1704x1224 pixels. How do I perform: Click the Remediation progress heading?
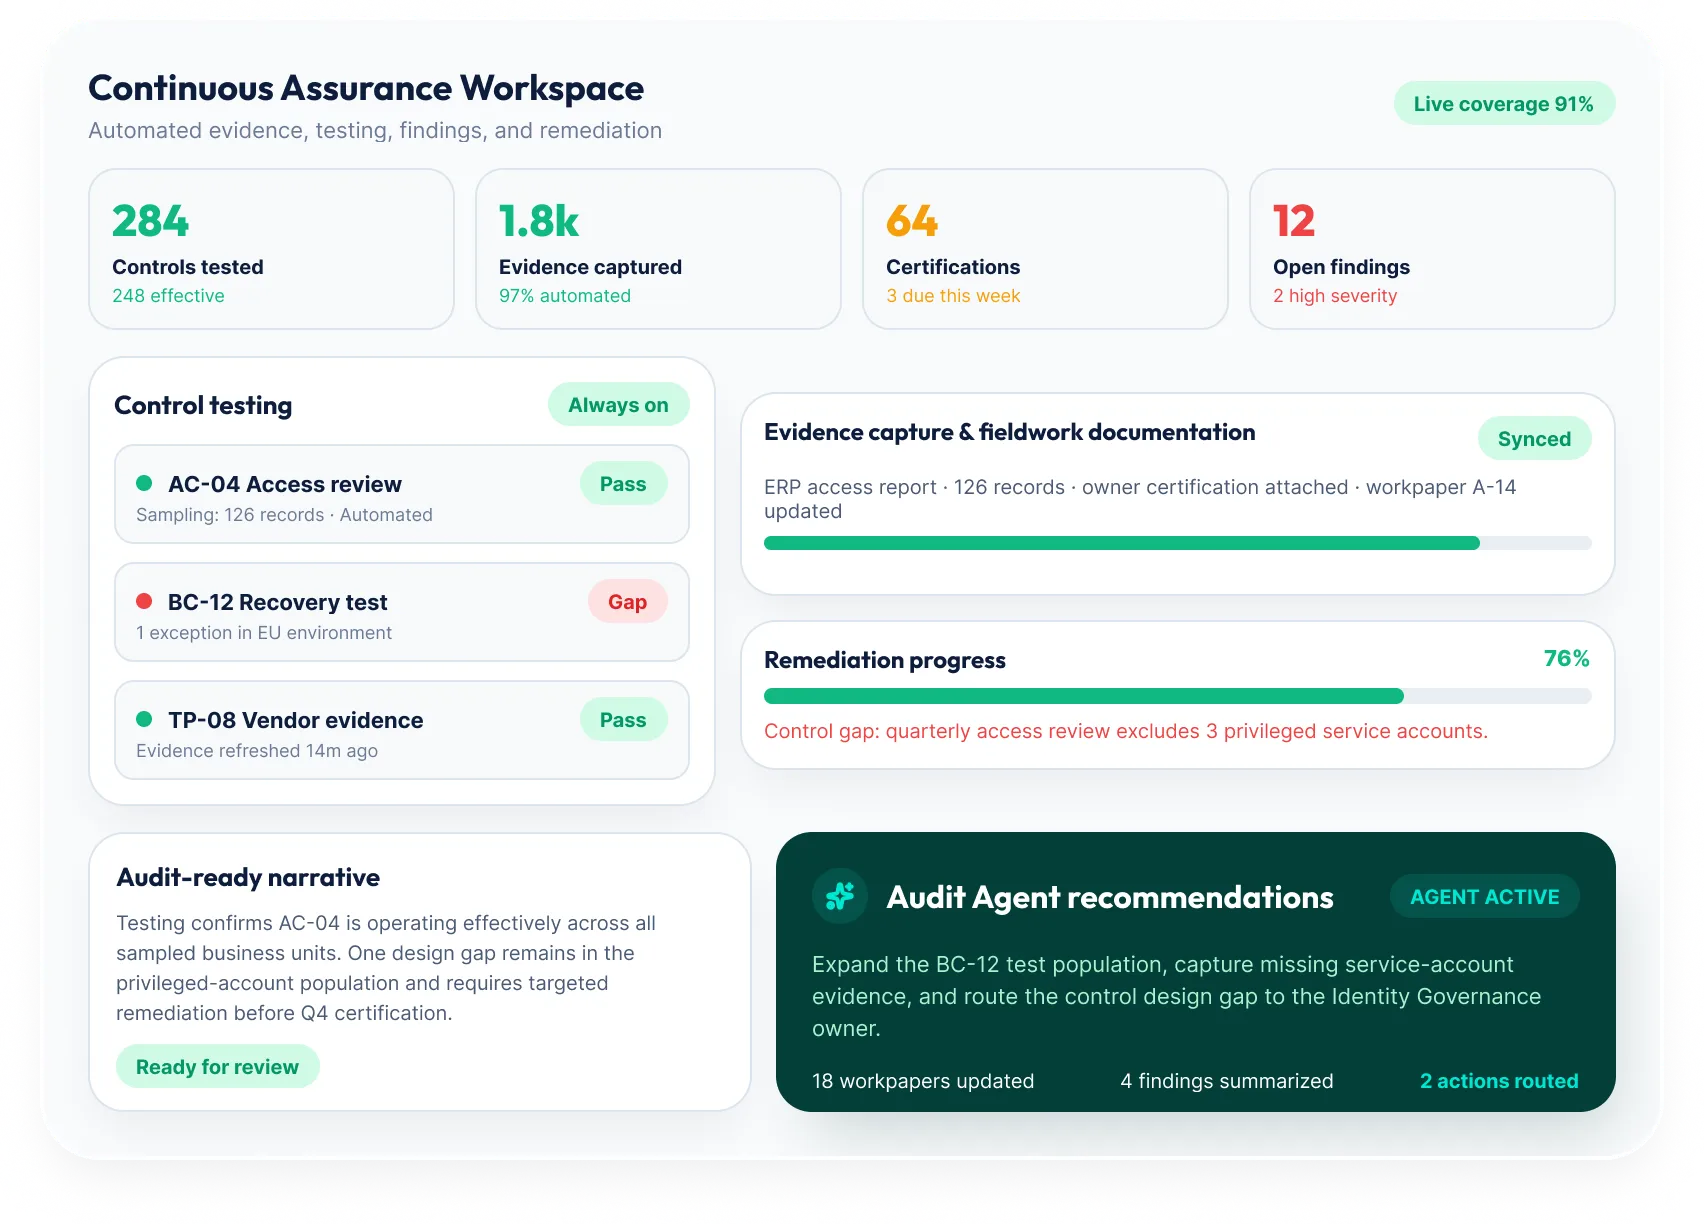click(x=885, y=660)
